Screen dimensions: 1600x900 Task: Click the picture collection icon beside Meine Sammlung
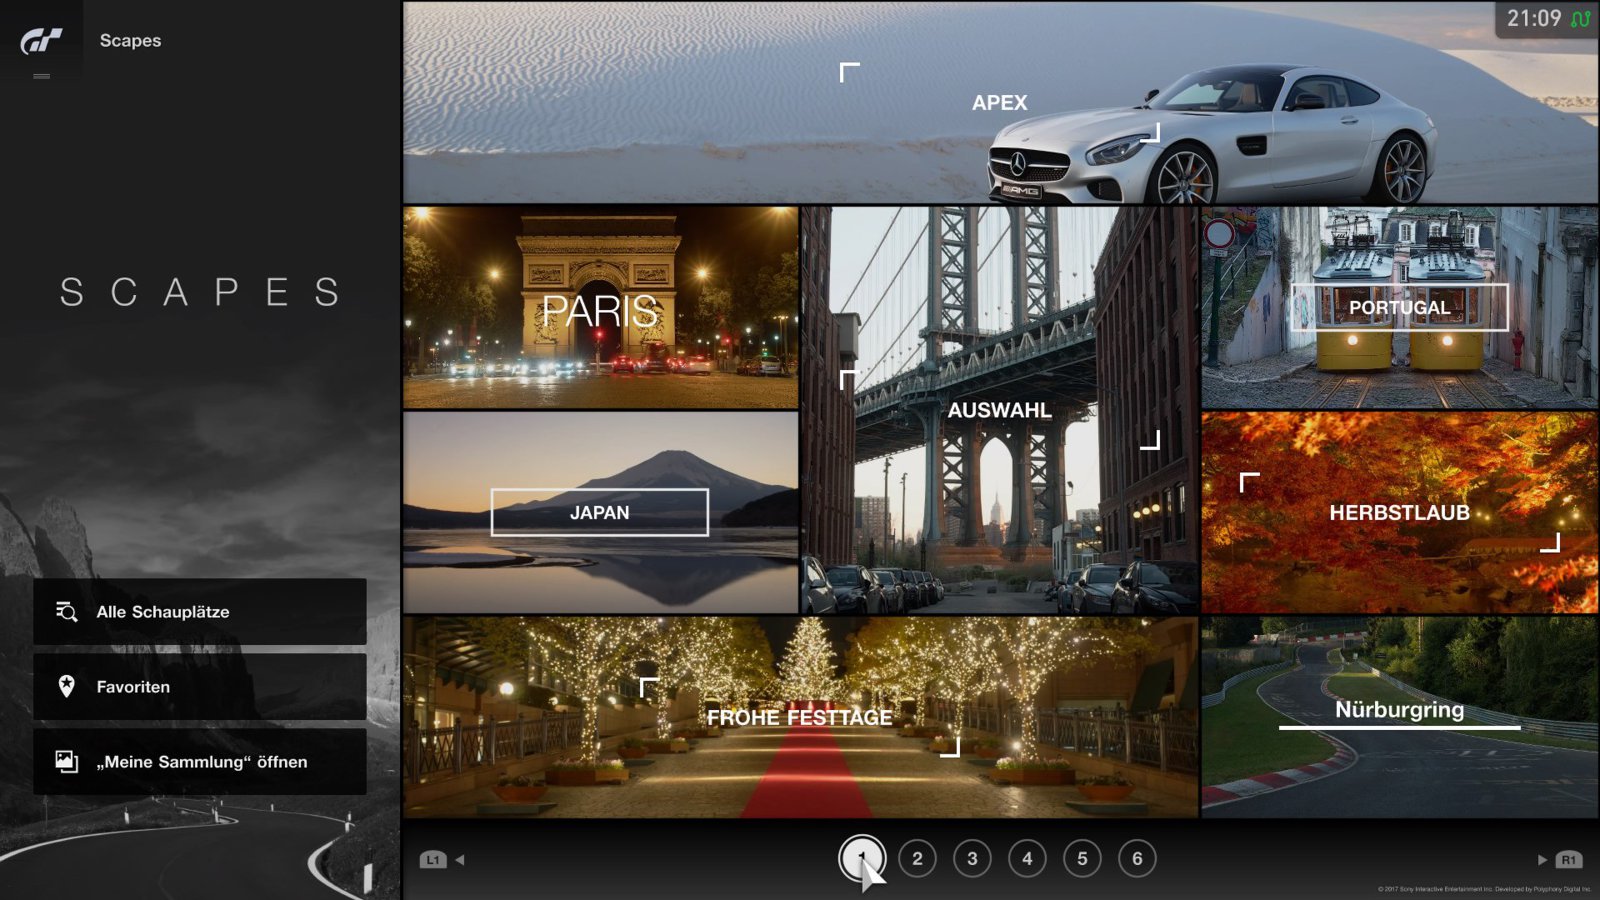click(66, 762)
